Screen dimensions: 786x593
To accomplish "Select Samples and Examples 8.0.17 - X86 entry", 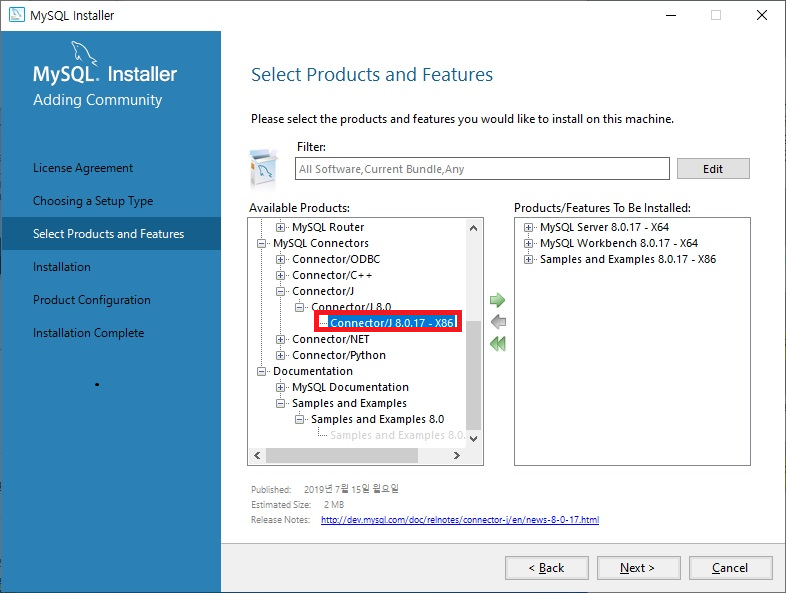I will [628, 259].
